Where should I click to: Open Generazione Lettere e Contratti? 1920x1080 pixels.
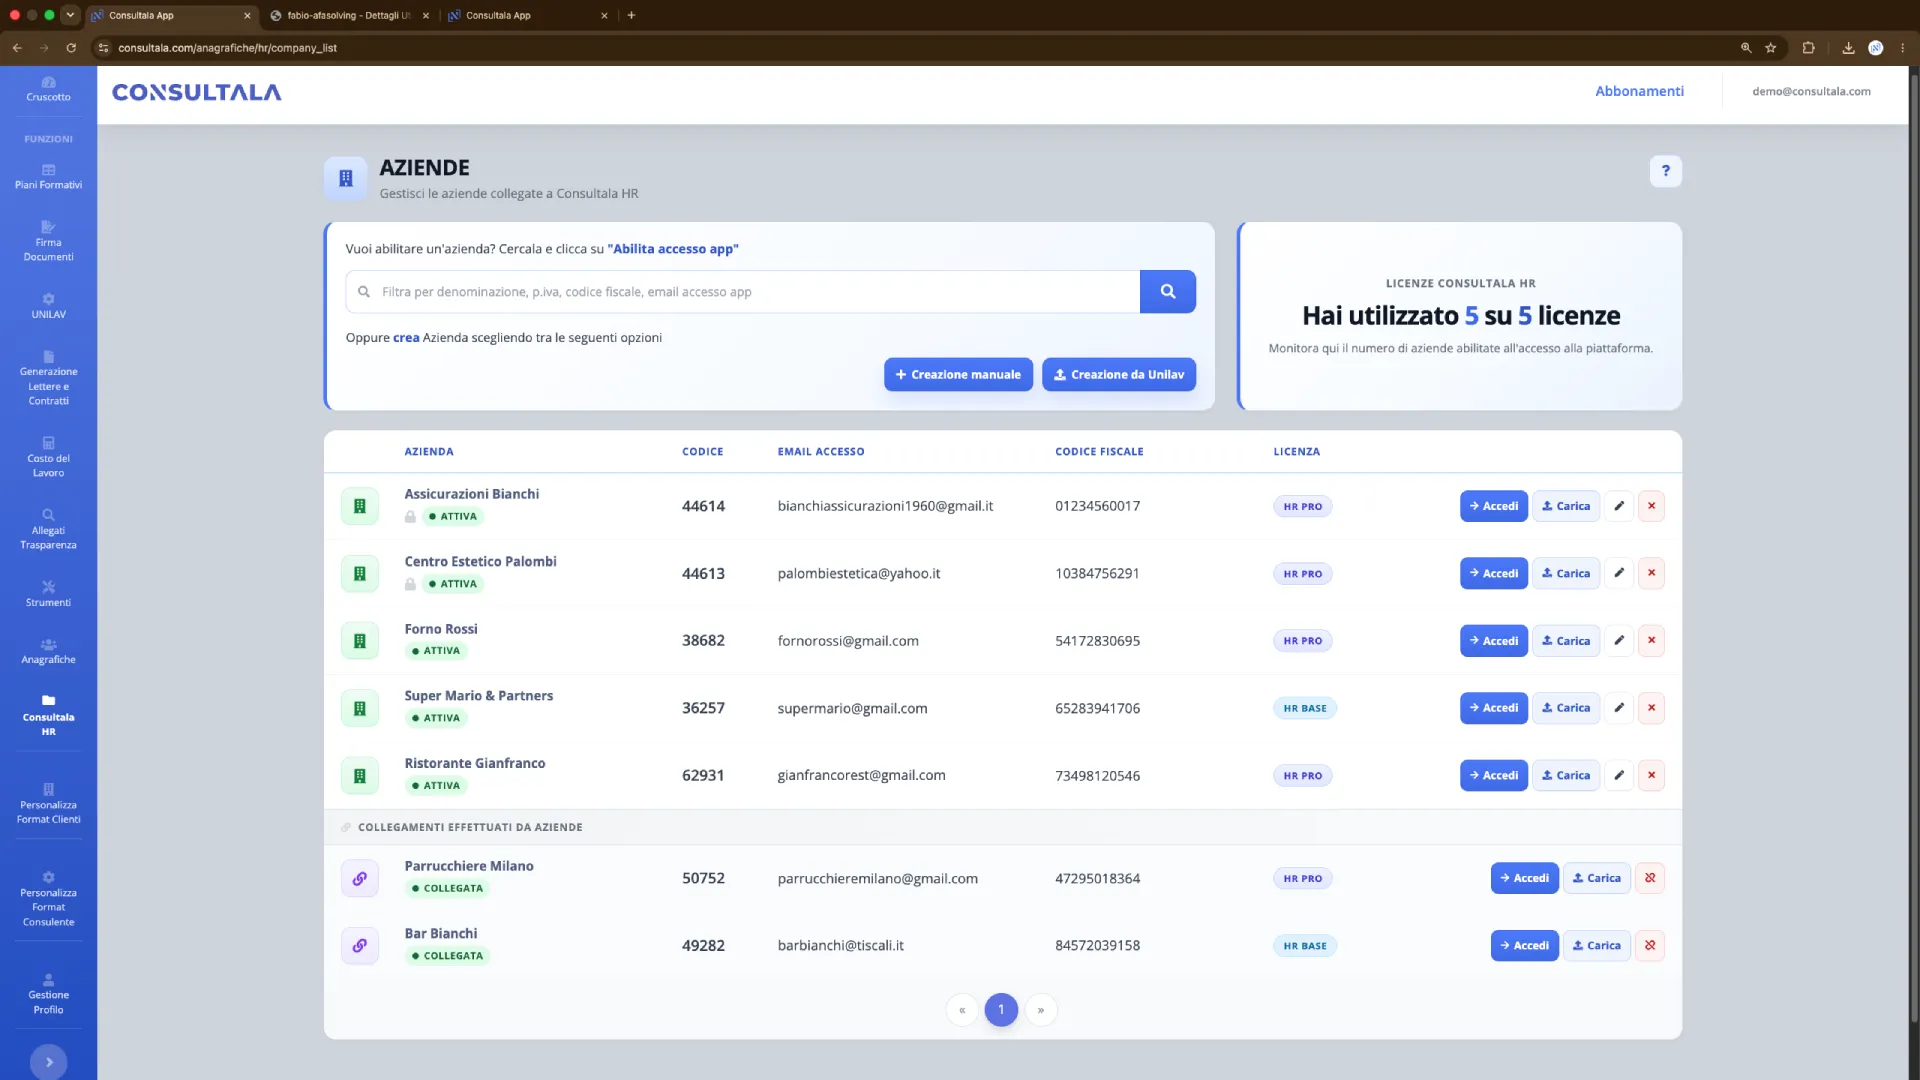point(48,379)
